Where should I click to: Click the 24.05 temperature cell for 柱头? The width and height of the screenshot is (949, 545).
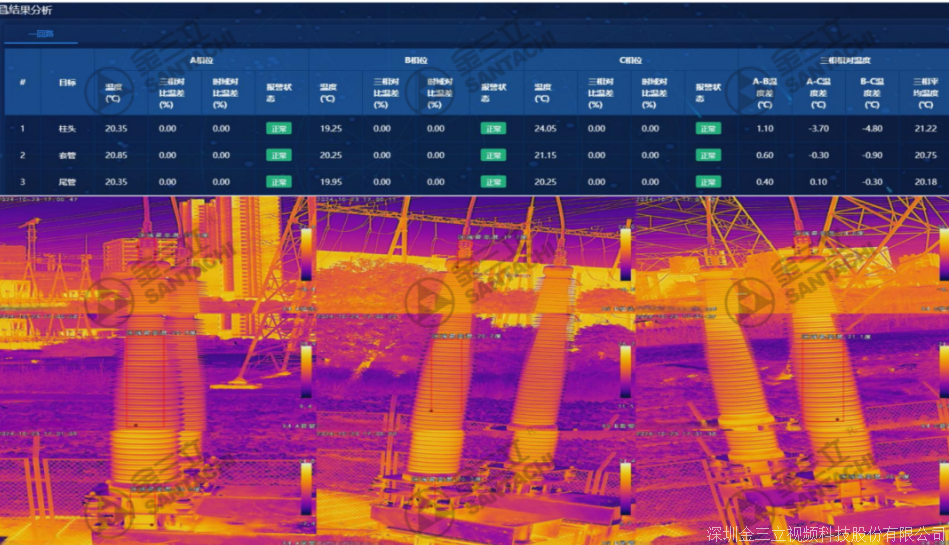pyautogui.click(x=545, y=129)
